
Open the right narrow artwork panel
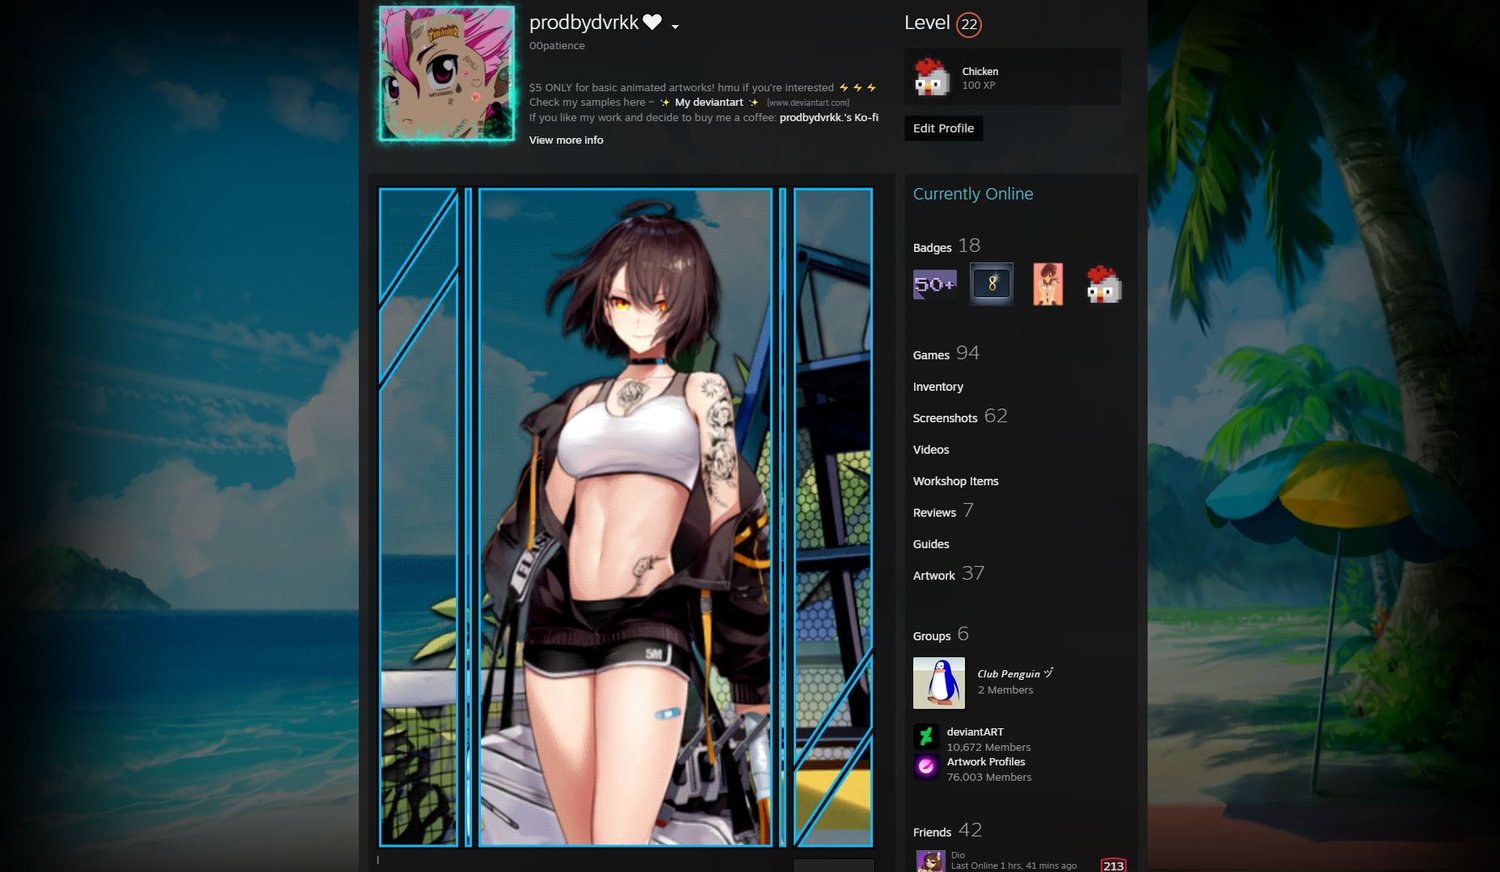833,517
